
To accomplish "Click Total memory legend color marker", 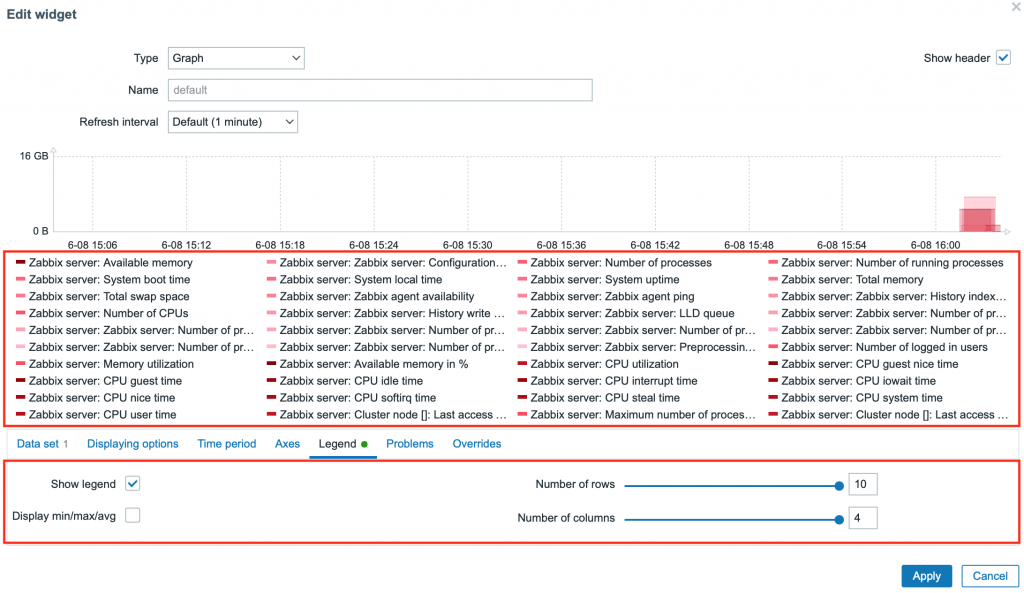I will pyautogui.click(x=774, y=280).
